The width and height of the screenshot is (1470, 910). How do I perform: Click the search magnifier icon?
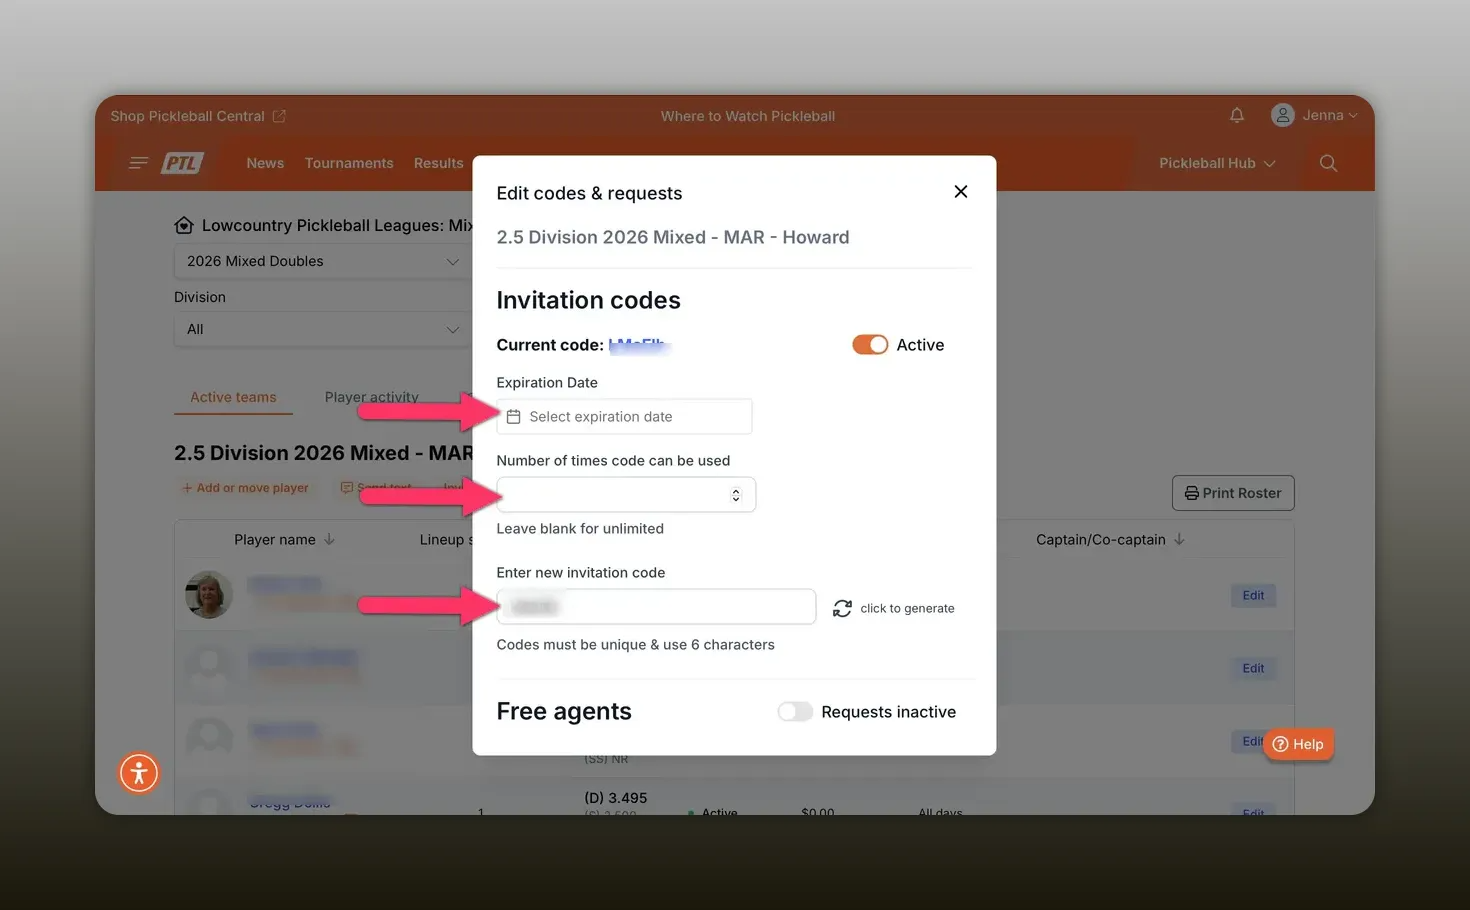[x=1328, y=162]
